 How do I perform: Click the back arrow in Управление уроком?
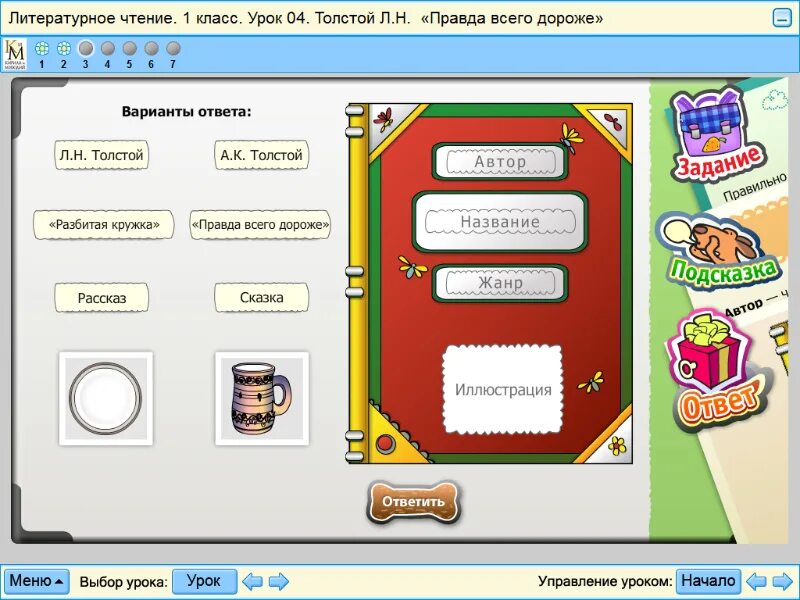[758, 580]
